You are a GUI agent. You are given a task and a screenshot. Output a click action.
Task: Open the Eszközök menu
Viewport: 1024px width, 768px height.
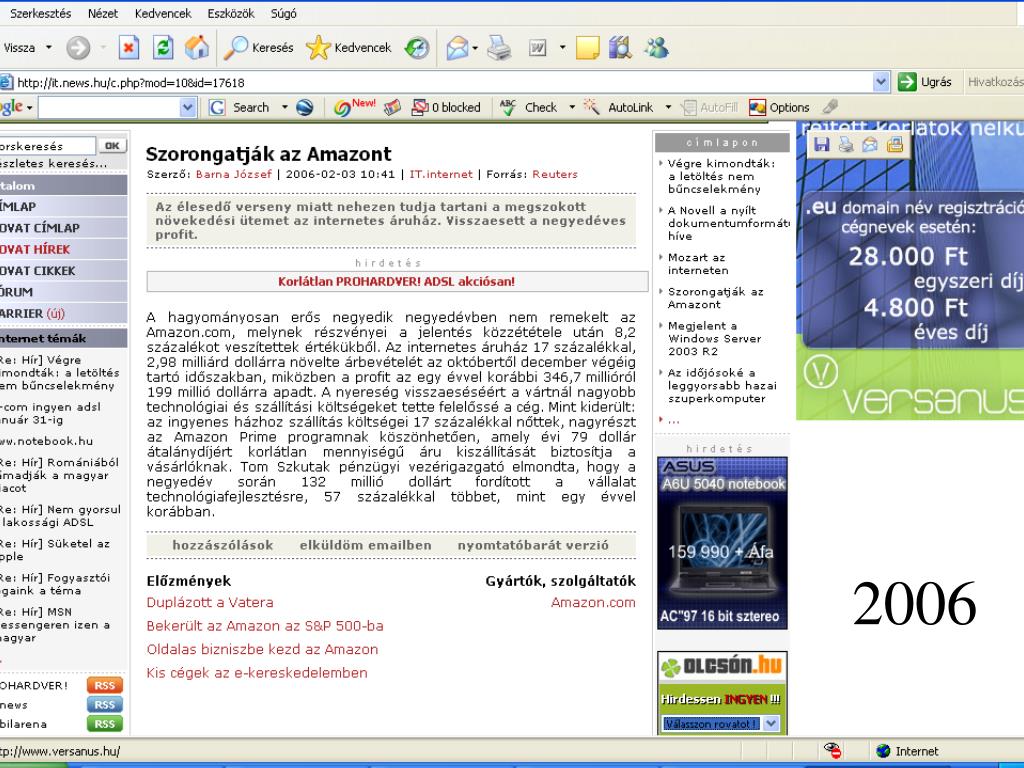(231, 13)
